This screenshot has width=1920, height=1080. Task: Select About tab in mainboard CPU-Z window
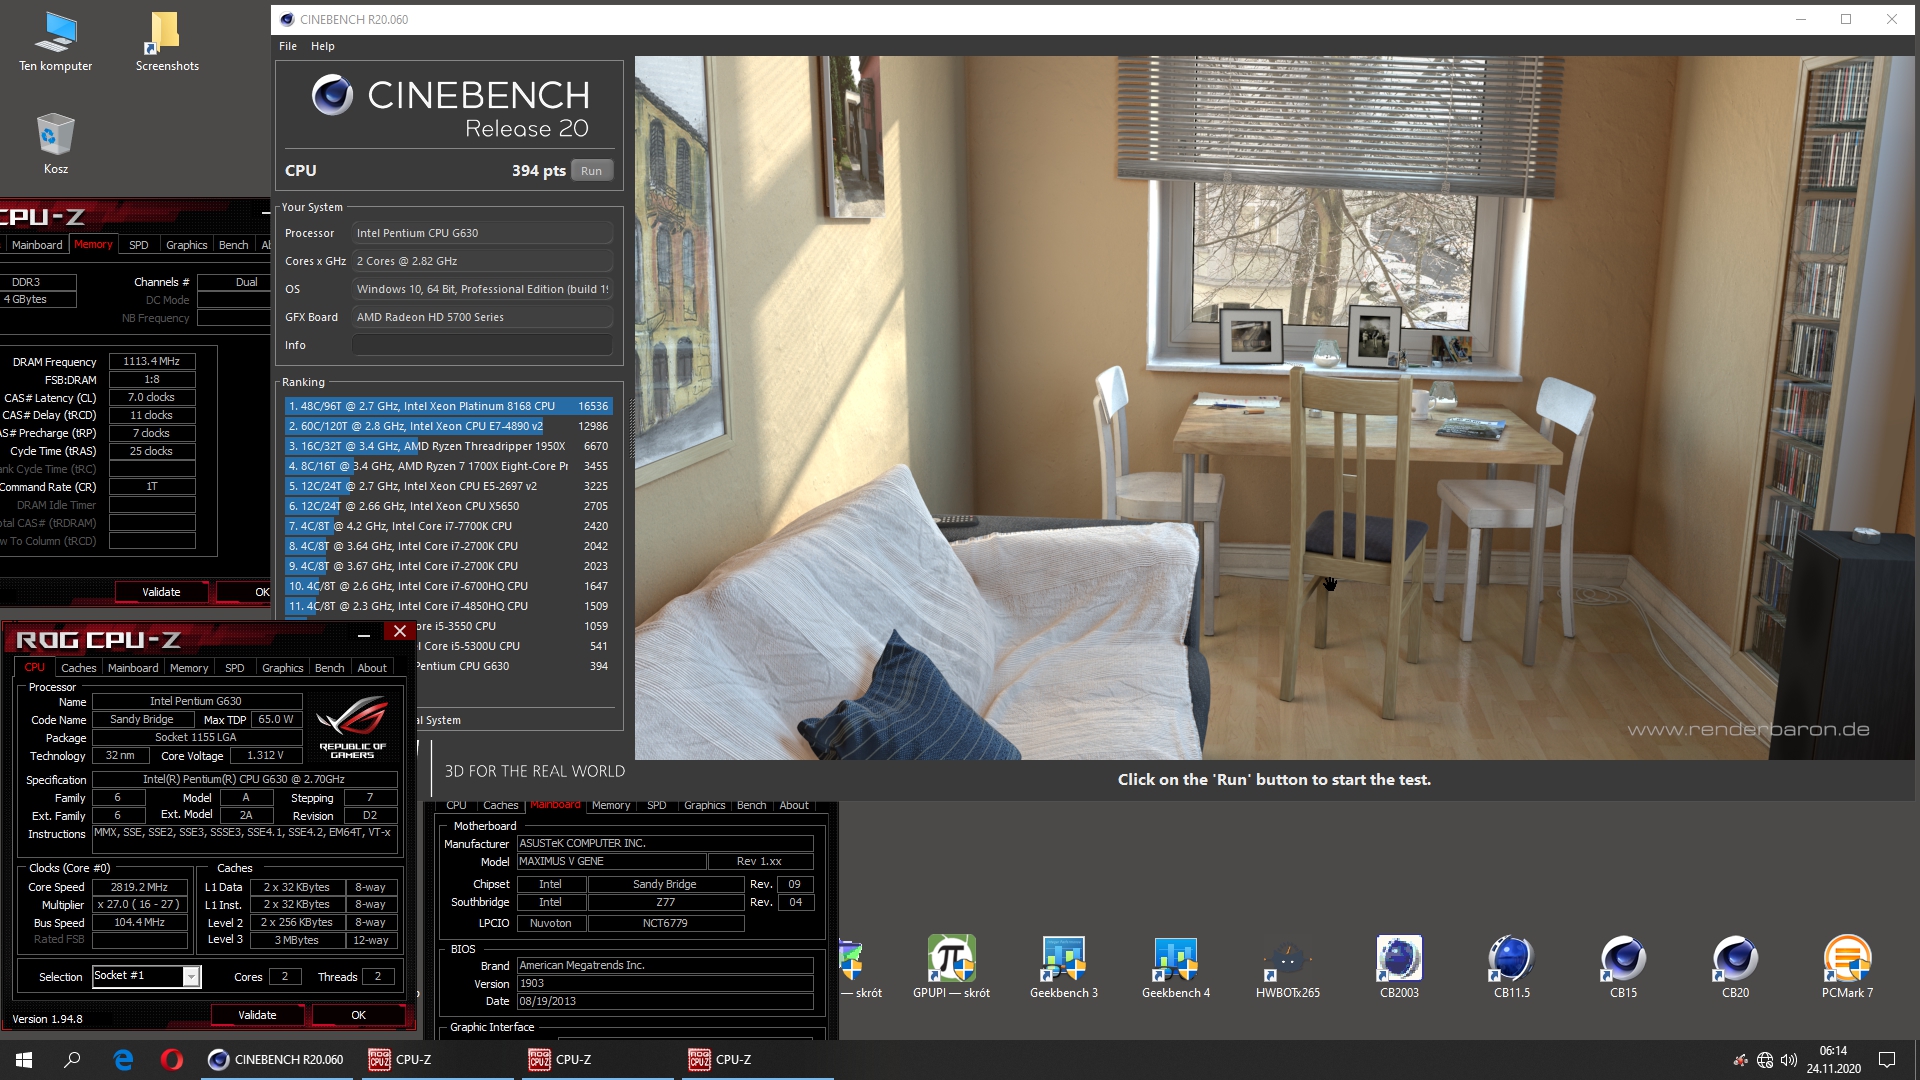794,805
